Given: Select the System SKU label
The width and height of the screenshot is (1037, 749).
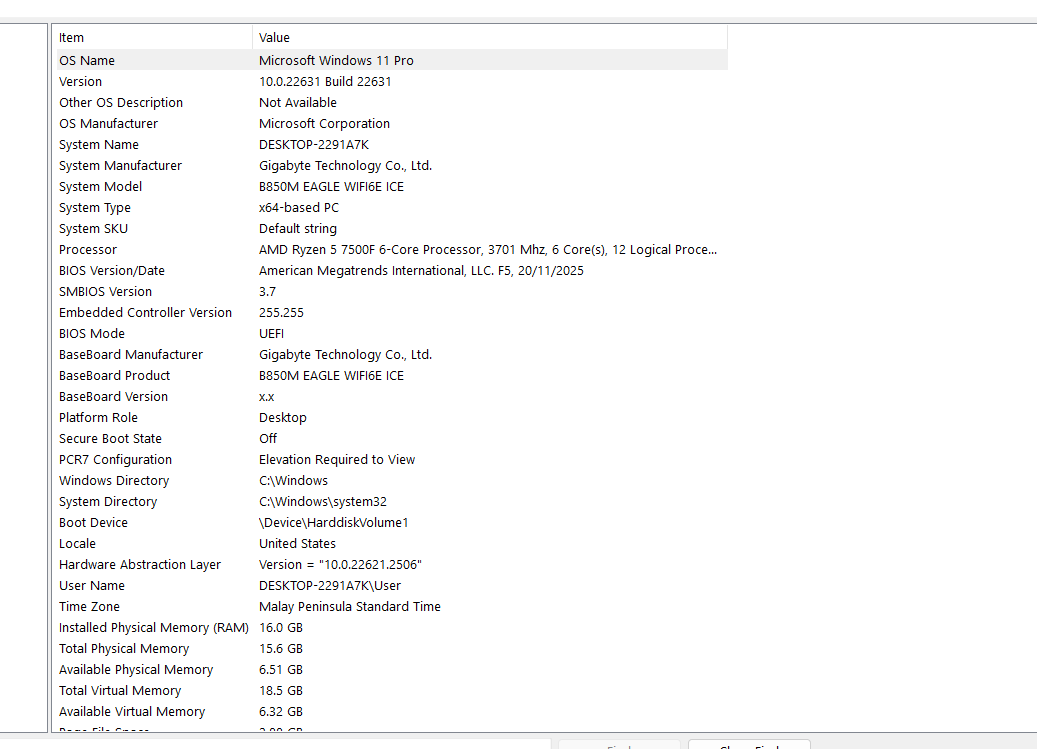Looking at the screenshot, I should click(x=93, y=229).
